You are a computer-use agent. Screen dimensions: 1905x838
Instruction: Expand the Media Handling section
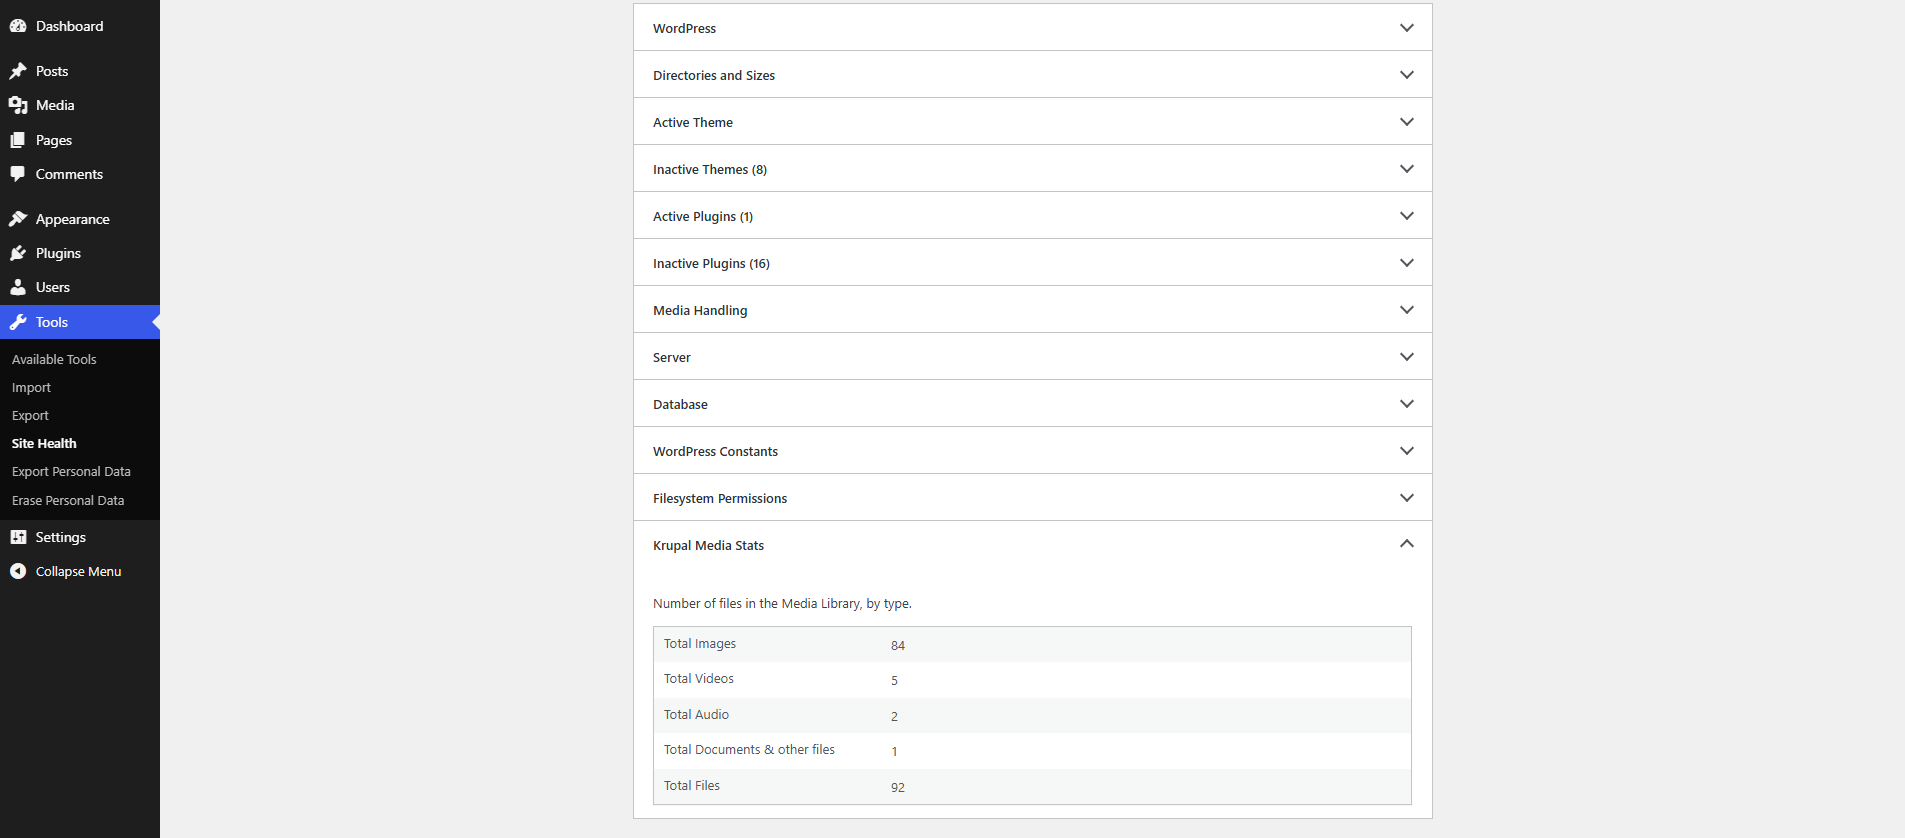point(1033,310)
